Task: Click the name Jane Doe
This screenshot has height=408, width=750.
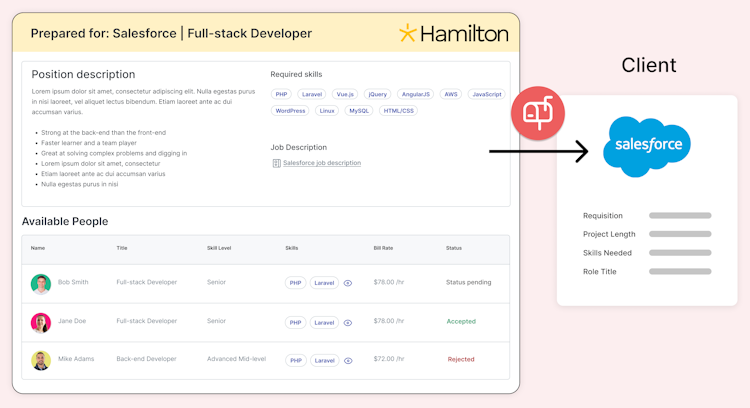Action: [x=72, y=321]
